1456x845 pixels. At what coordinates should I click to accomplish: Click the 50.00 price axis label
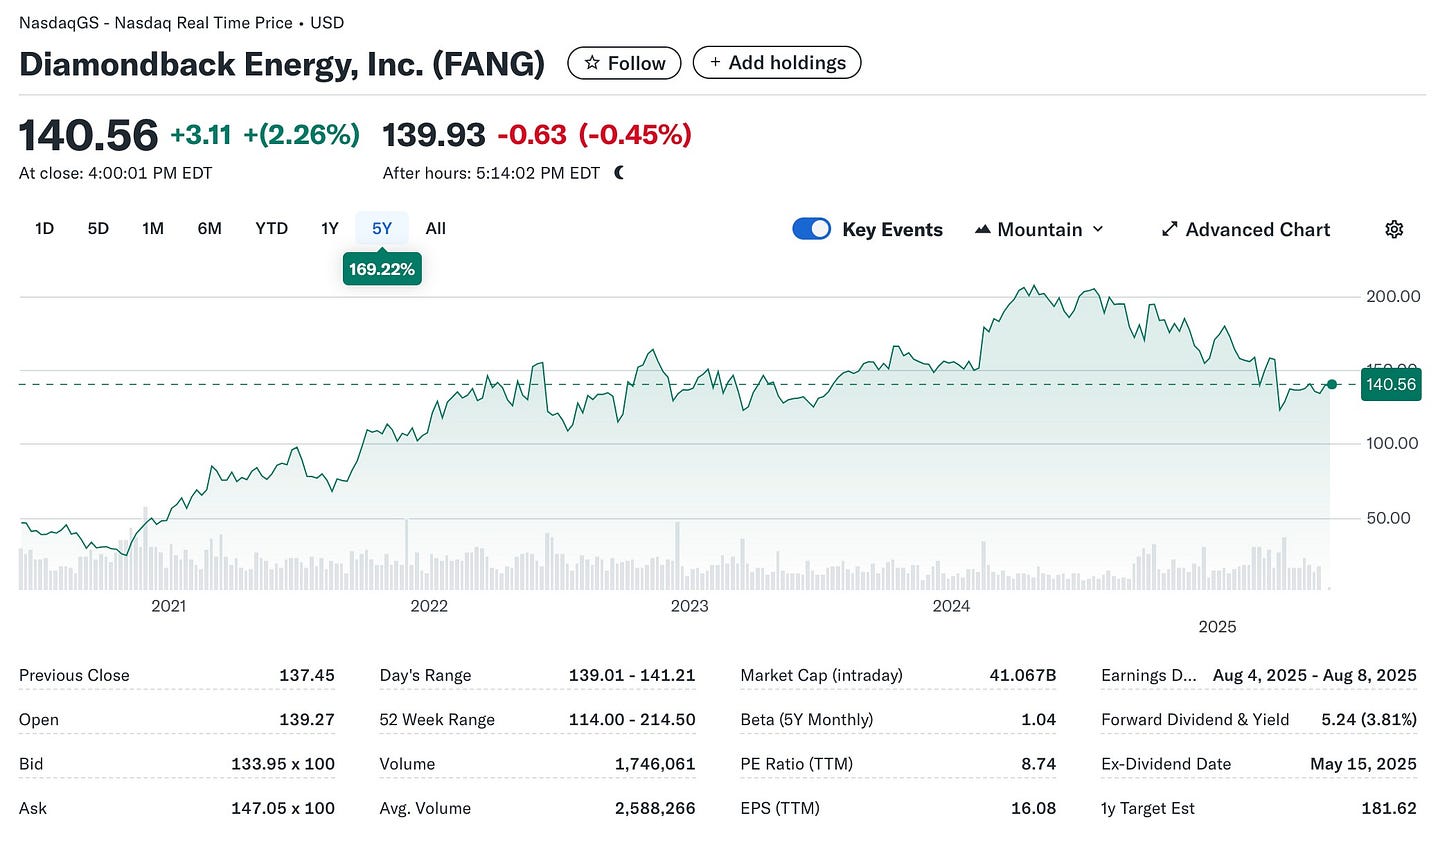coord(1388,518)
